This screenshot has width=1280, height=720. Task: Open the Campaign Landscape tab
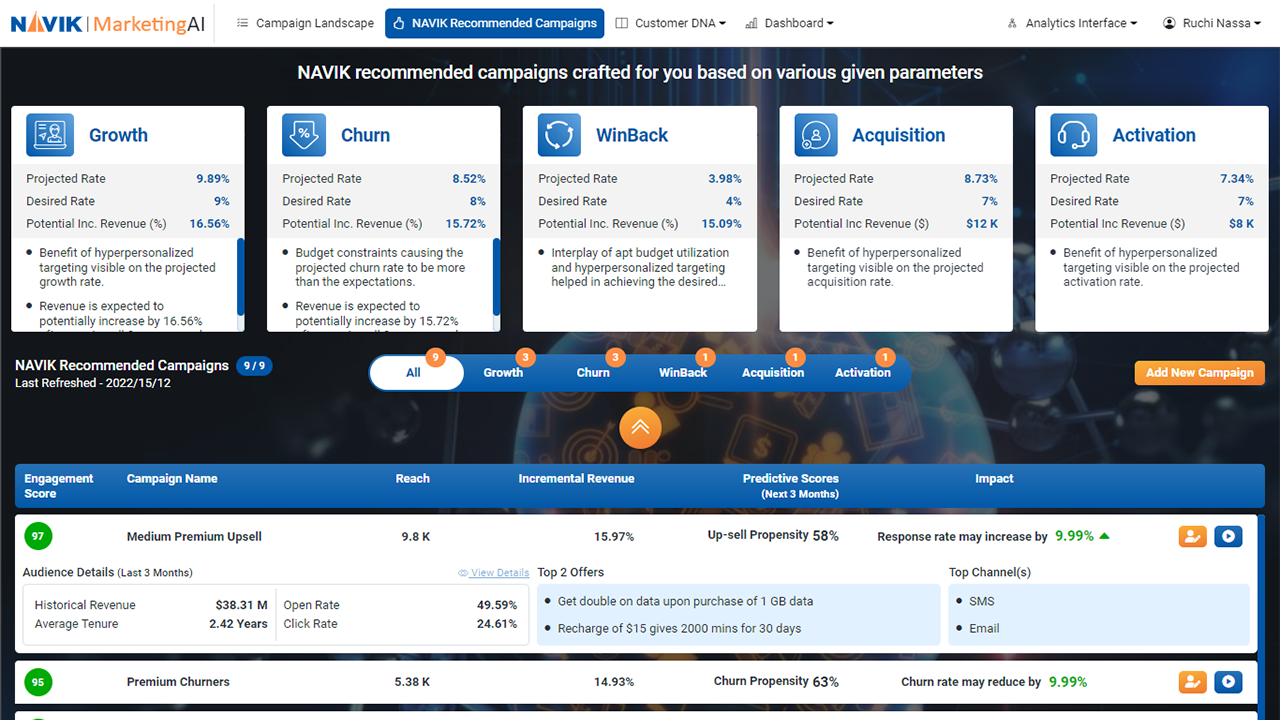point(305,23)
